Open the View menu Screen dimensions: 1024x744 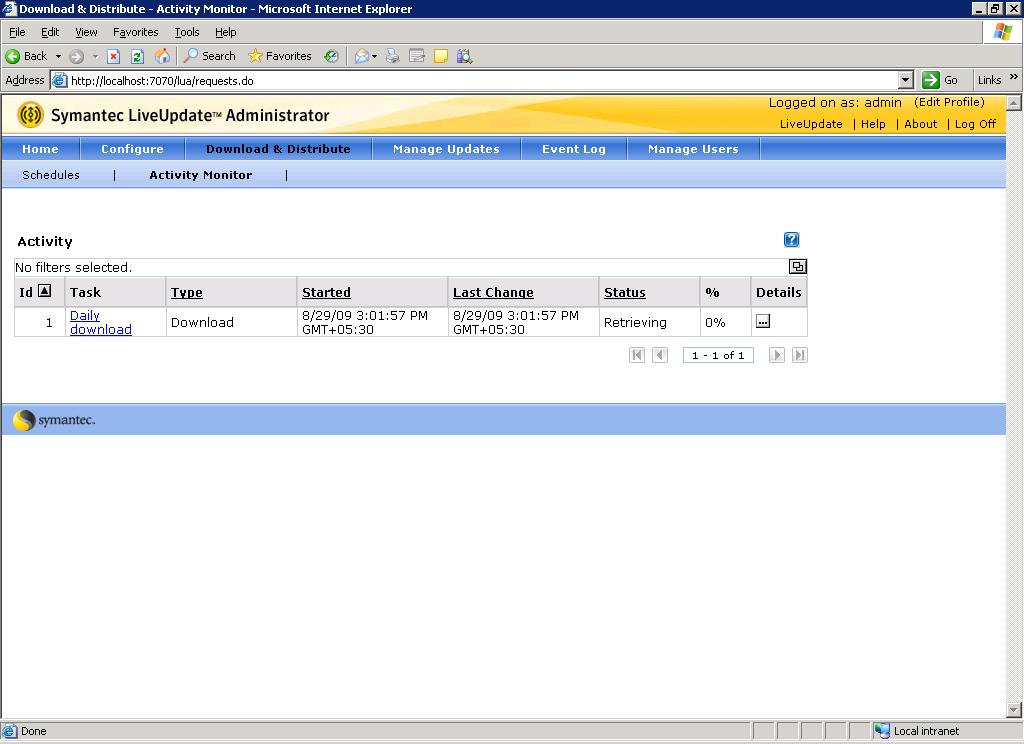click(x=86, y=32)
